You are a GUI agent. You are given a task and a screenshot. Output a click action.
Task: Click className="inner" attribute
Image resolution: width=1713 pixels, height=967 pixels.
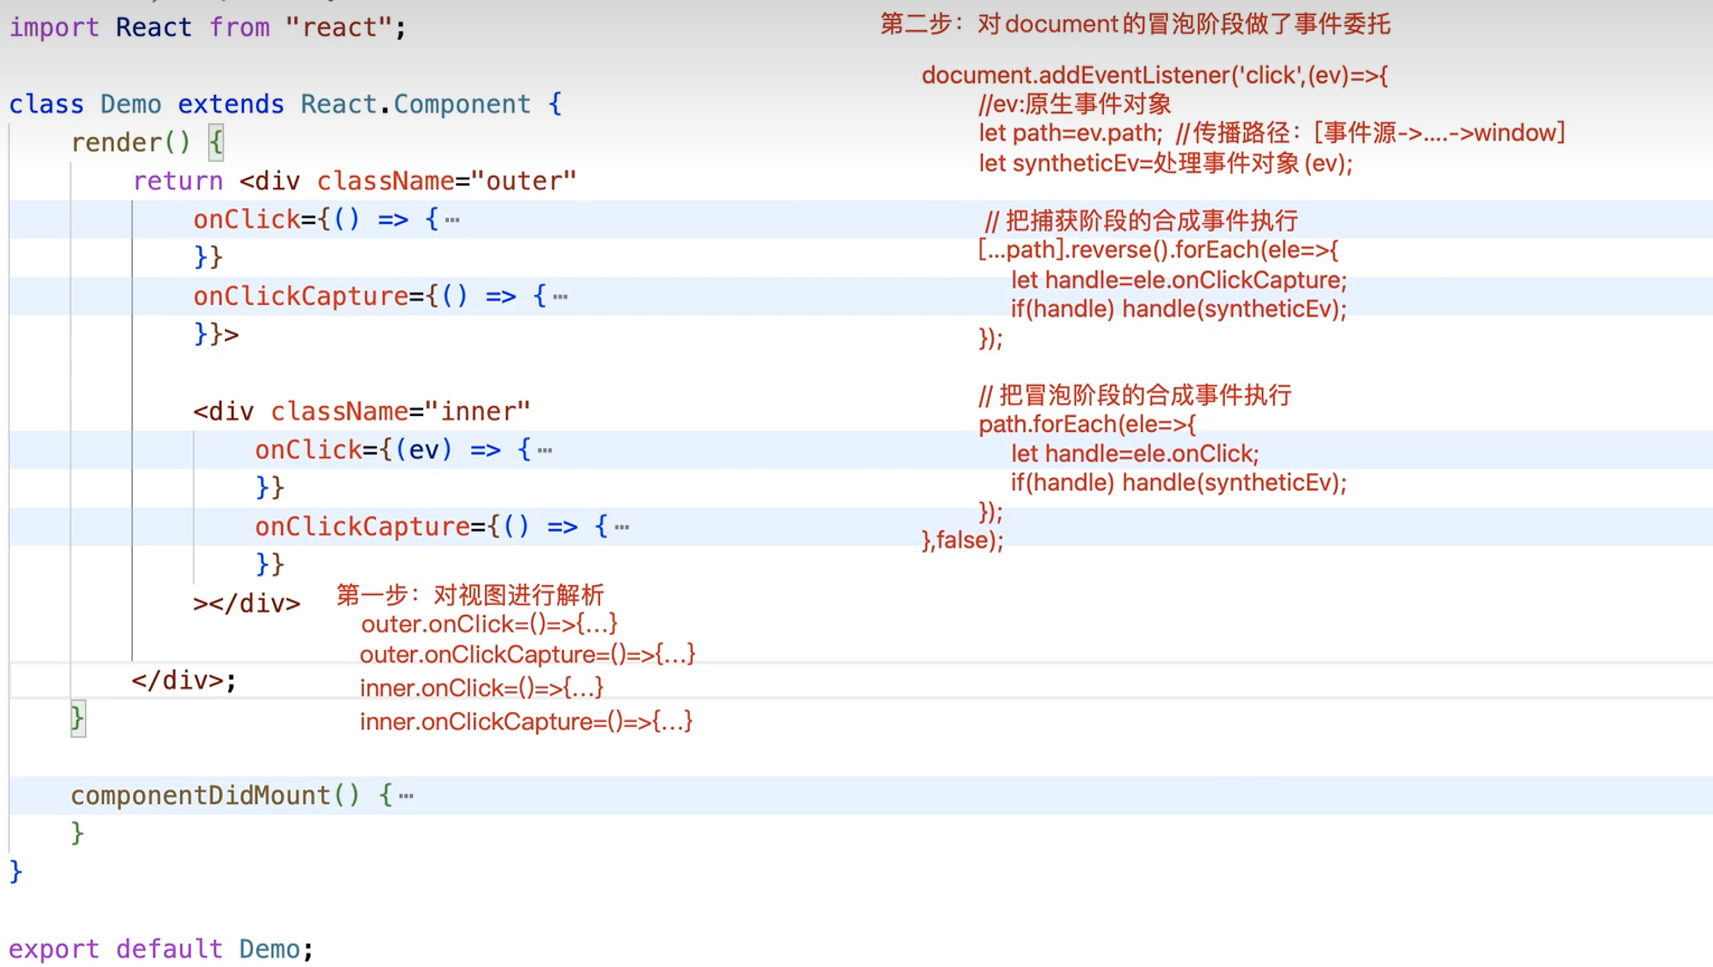click(400, 411)
